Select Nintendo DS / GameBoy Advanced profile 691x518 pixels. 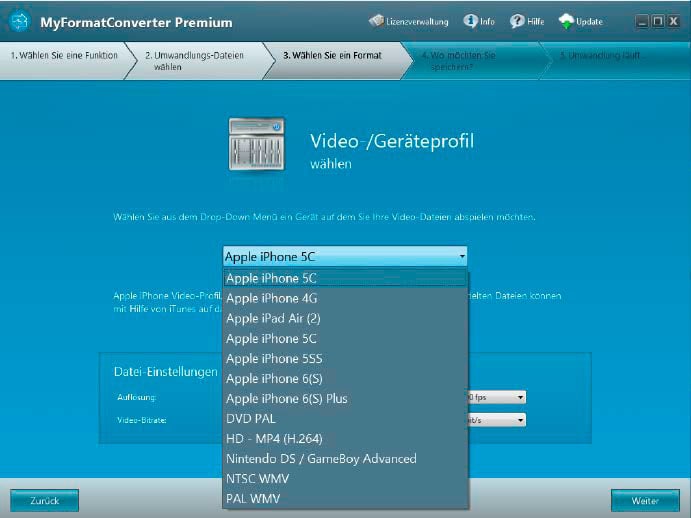345,459
